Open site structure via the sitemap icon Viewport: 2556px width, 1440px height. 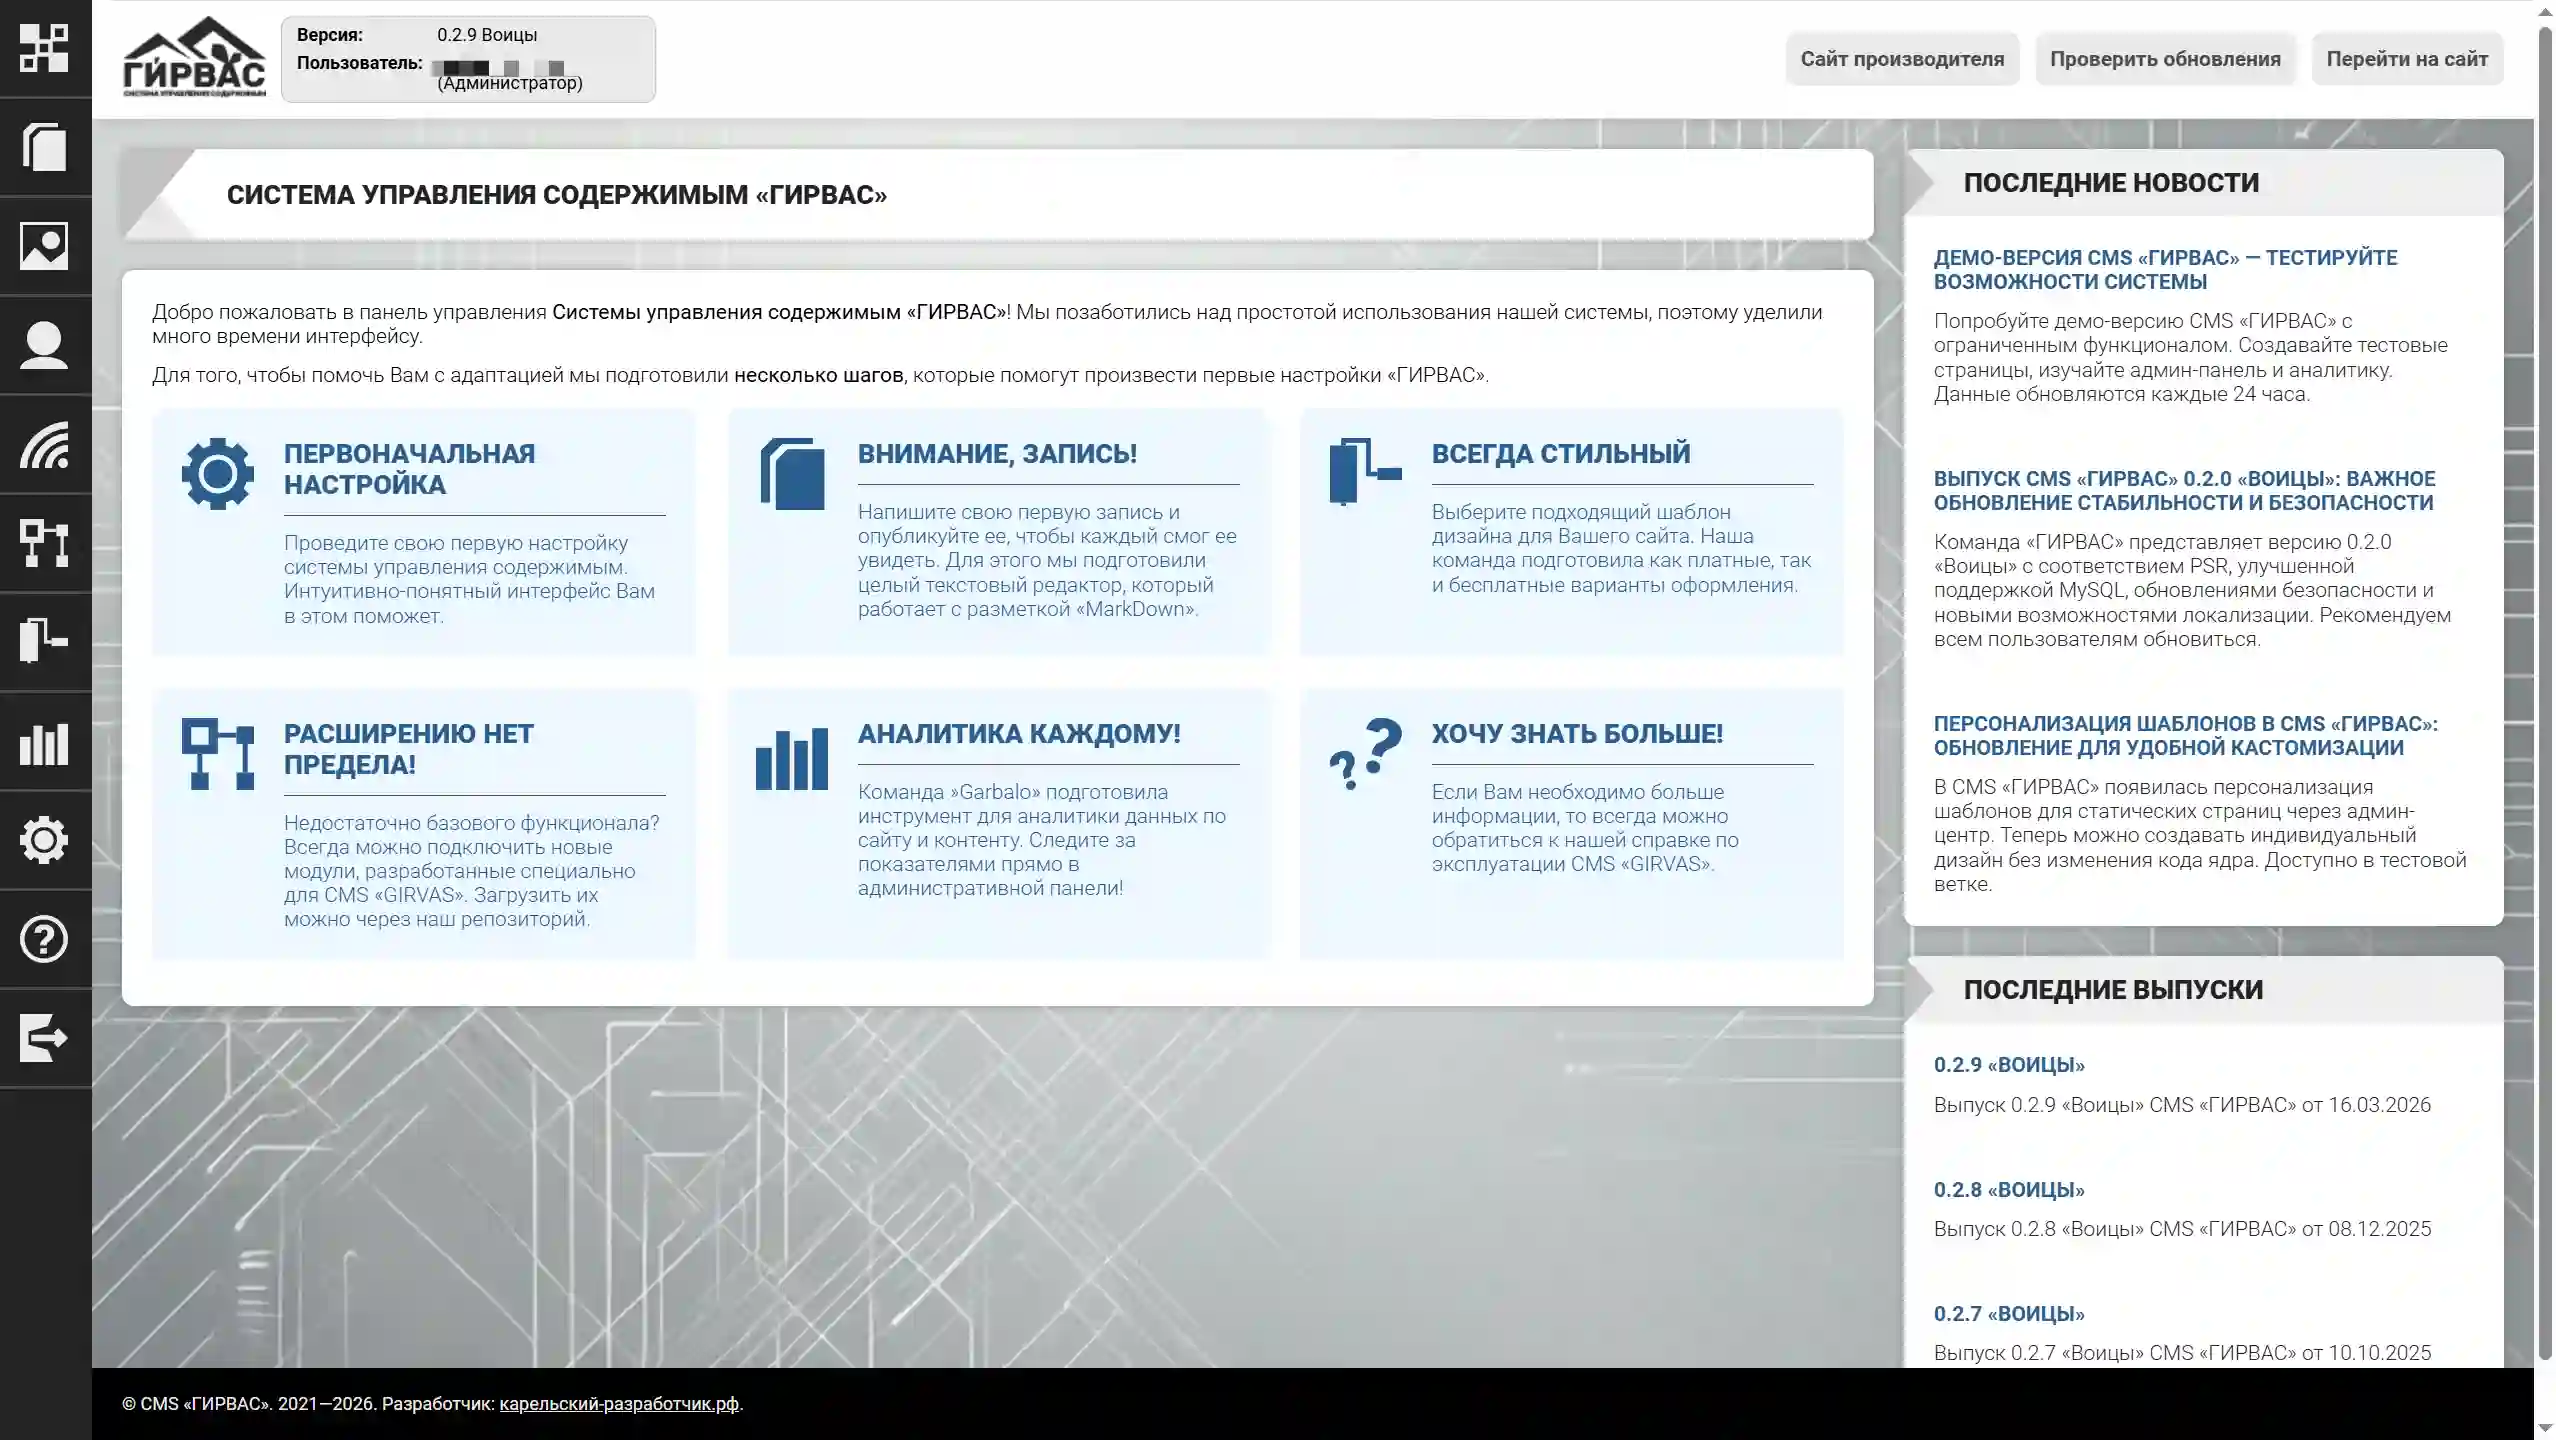pos(45,543)
